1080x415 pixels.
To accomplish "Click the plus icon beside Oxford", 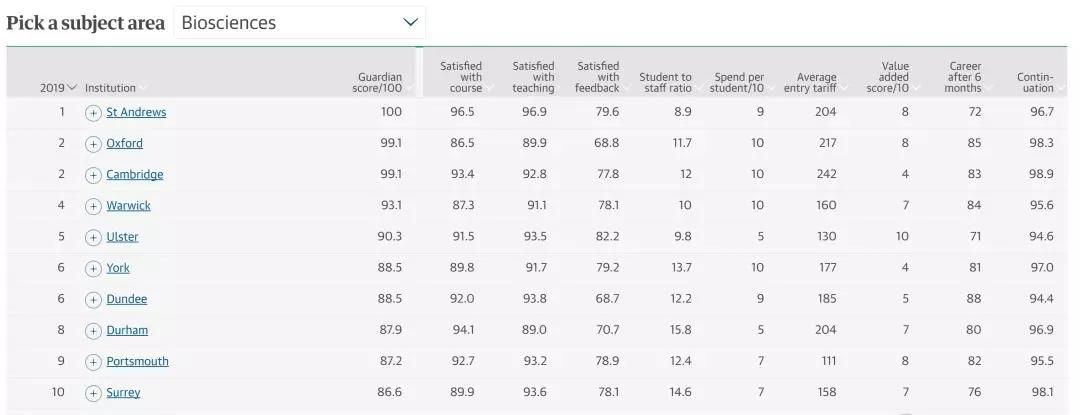I will 93,144.
